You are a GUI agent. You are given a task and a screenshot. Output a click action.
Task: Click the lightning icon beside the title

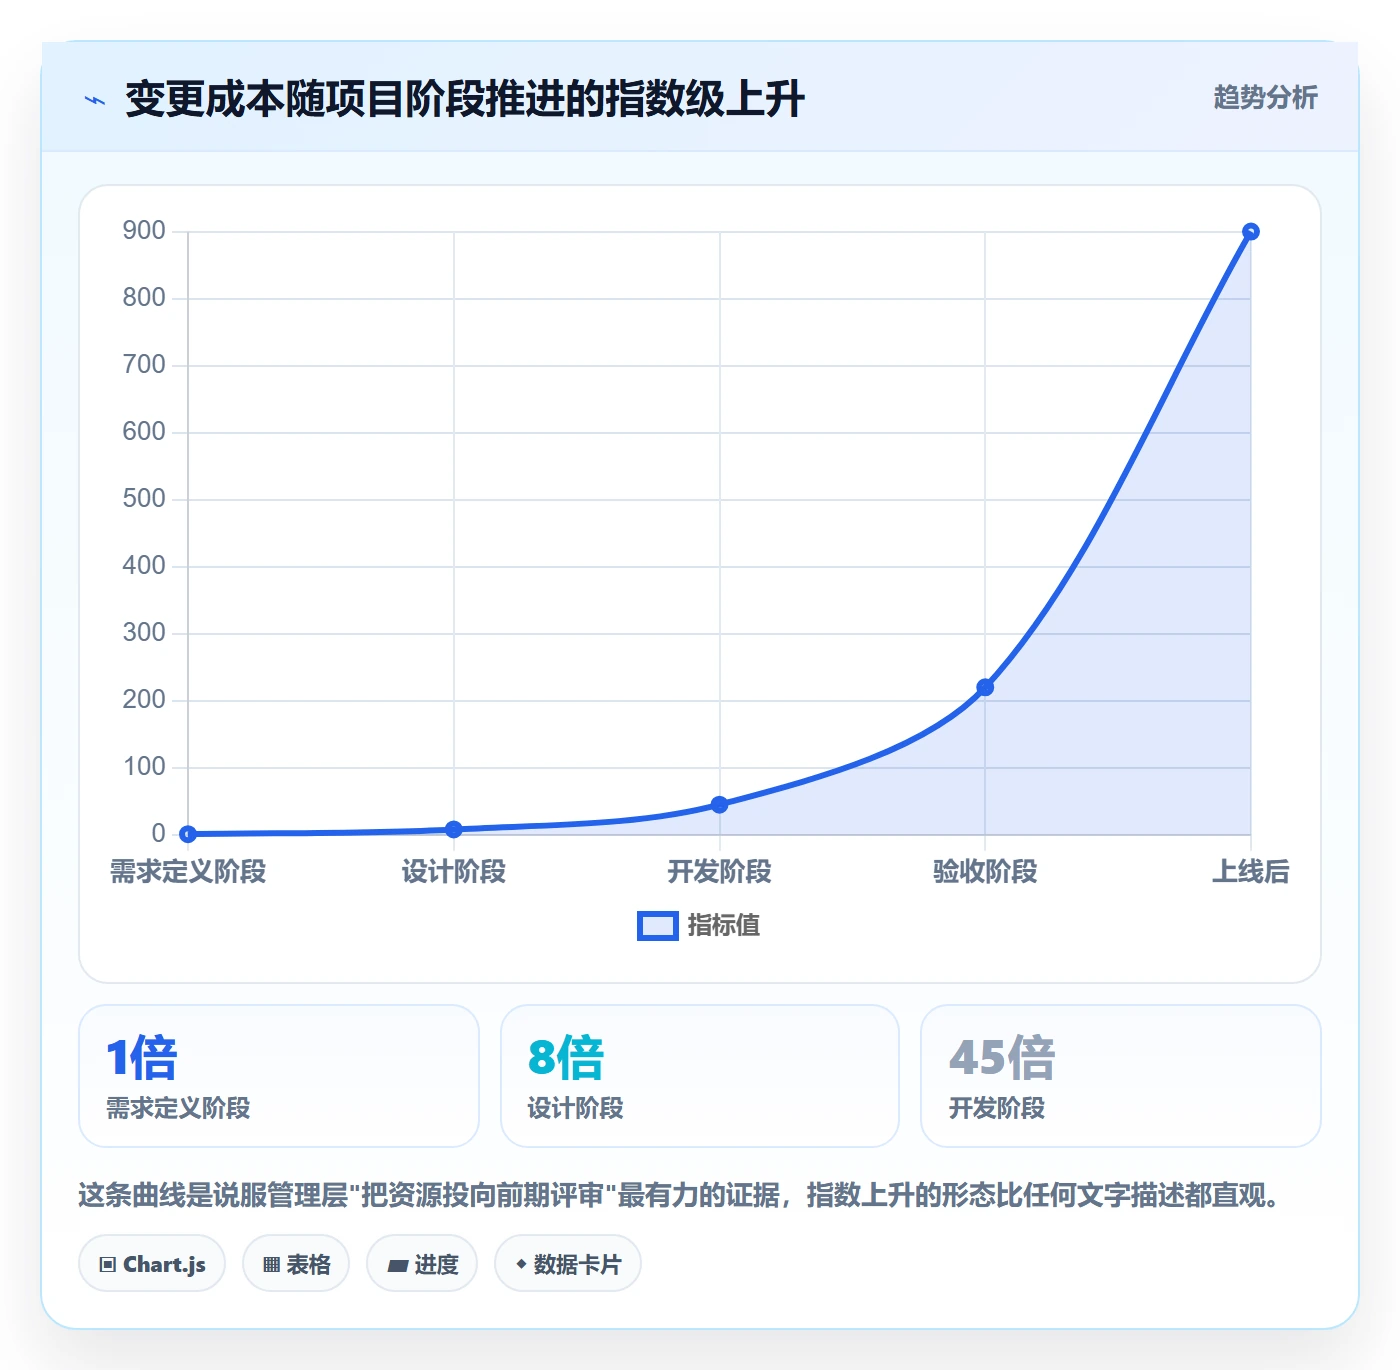95,100
